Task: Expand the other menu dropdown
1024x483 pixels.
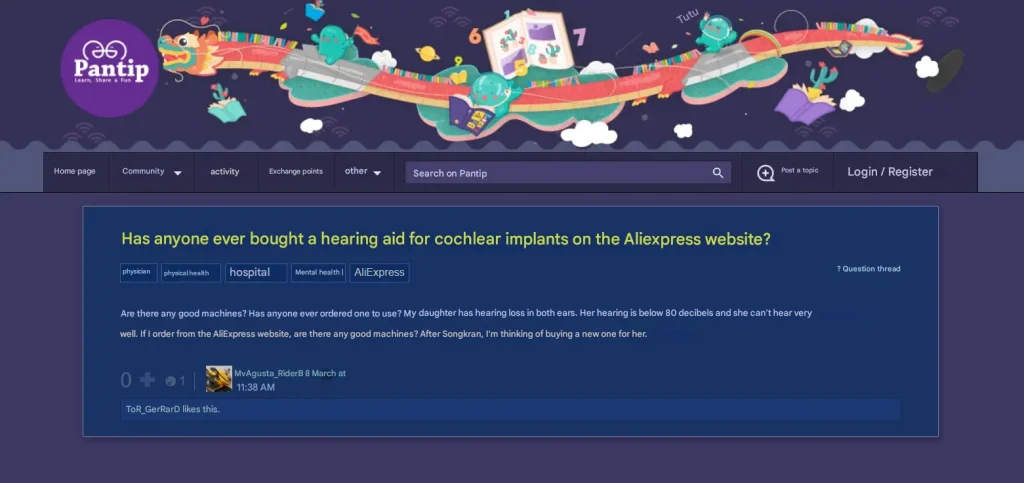Action: click(377, 174)
